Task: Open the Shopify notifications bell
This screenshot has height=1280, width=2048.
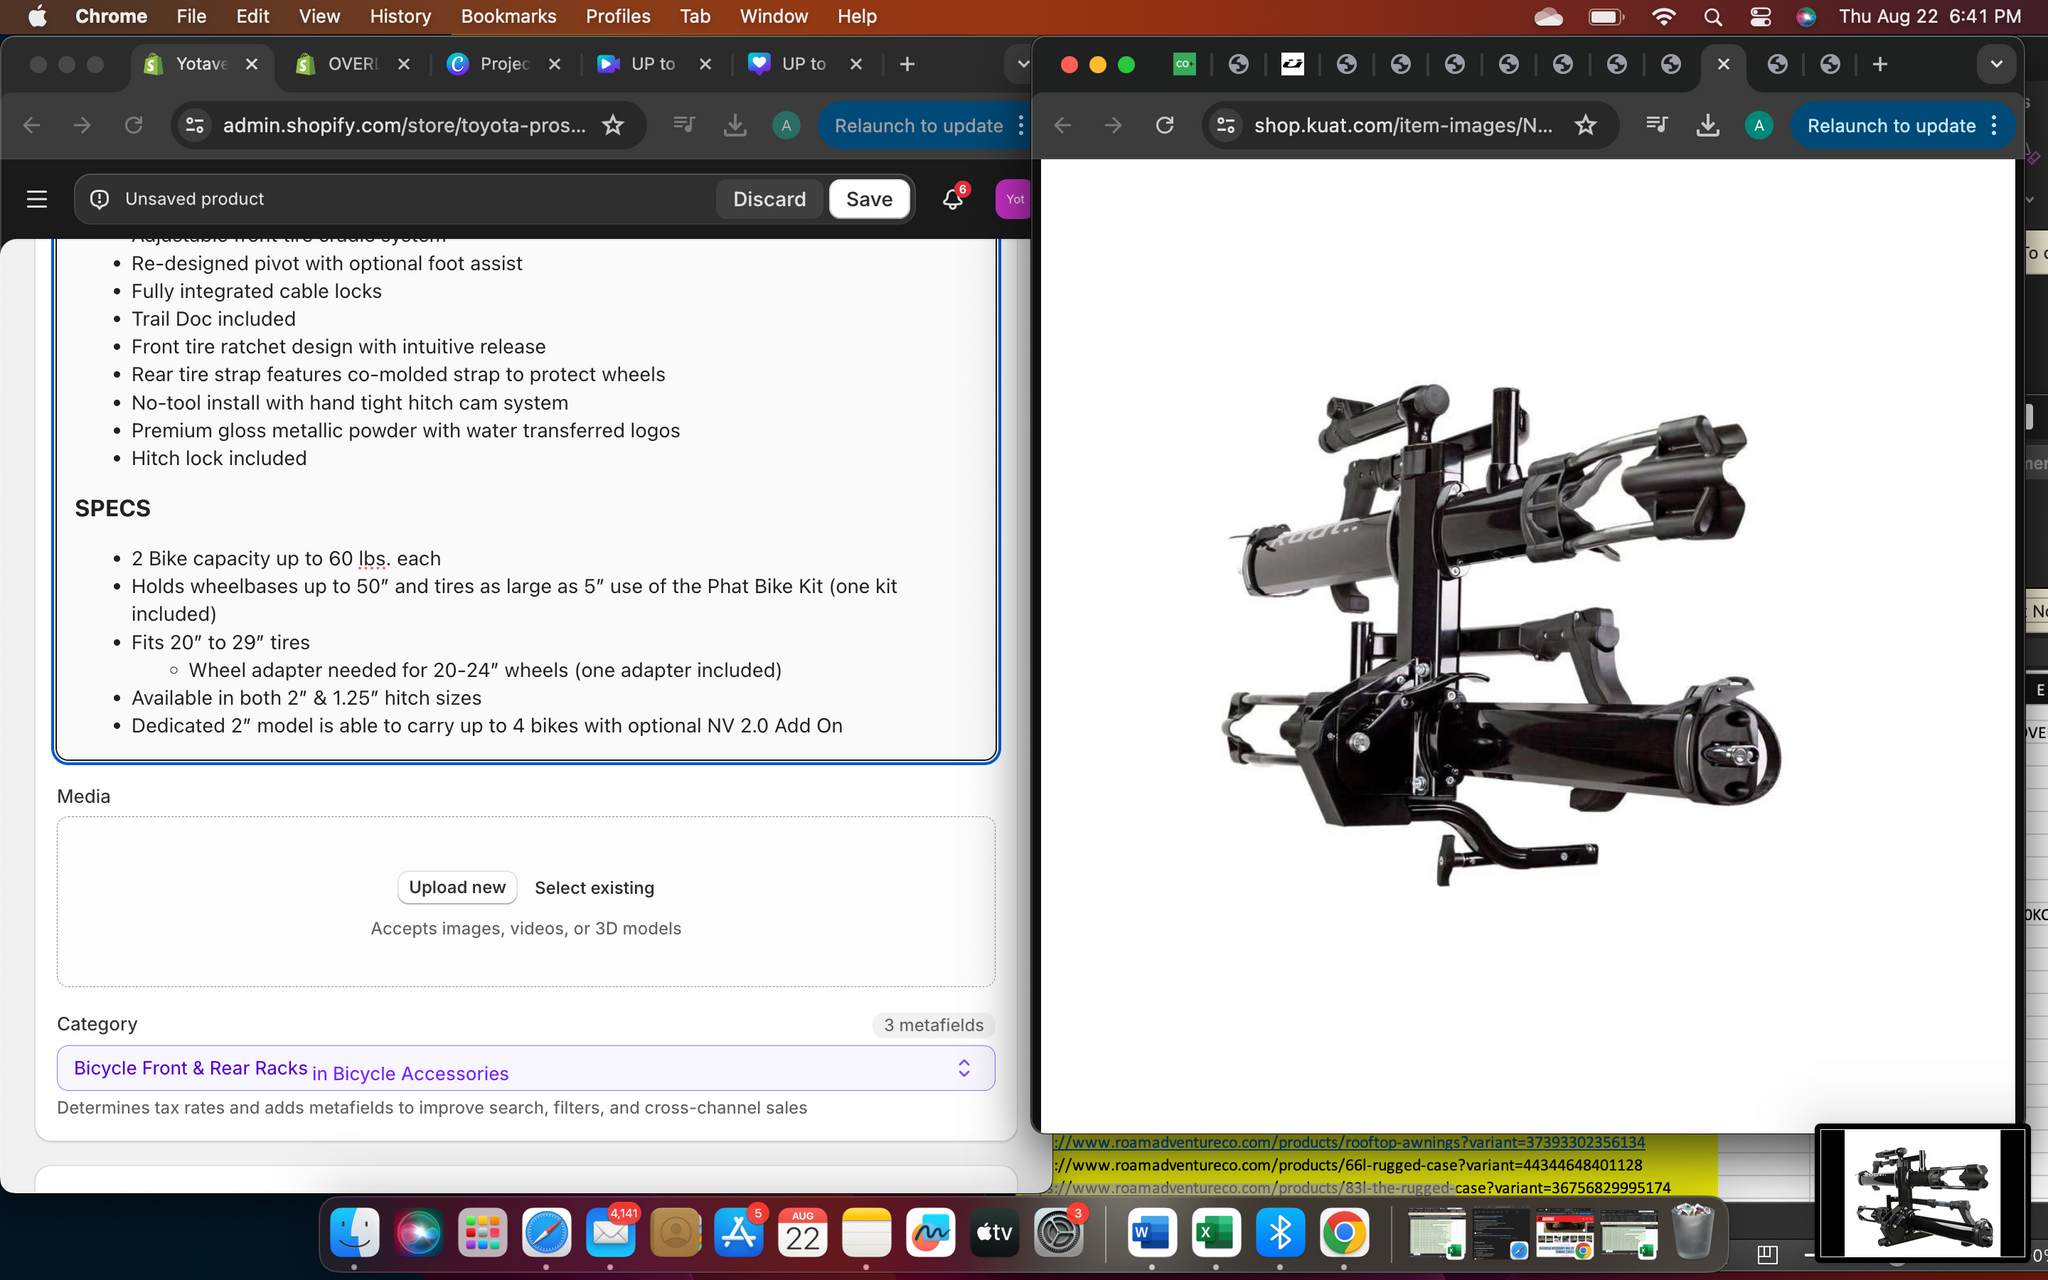Action: coord(952,199)
